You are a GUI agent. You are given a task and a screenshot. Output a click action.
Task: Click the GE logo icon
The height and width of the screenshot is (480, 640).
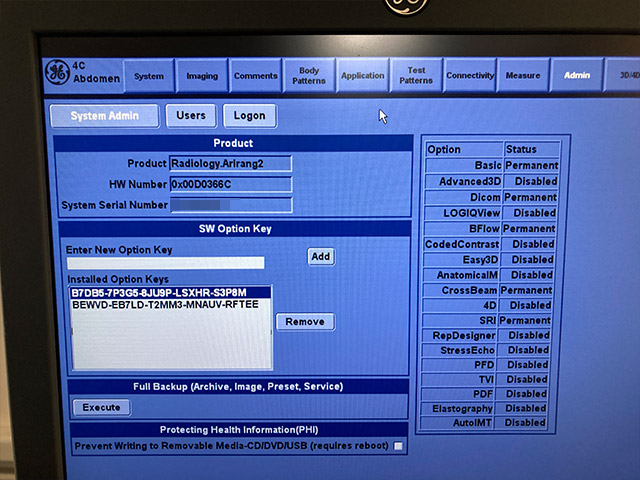coord(58,72)
